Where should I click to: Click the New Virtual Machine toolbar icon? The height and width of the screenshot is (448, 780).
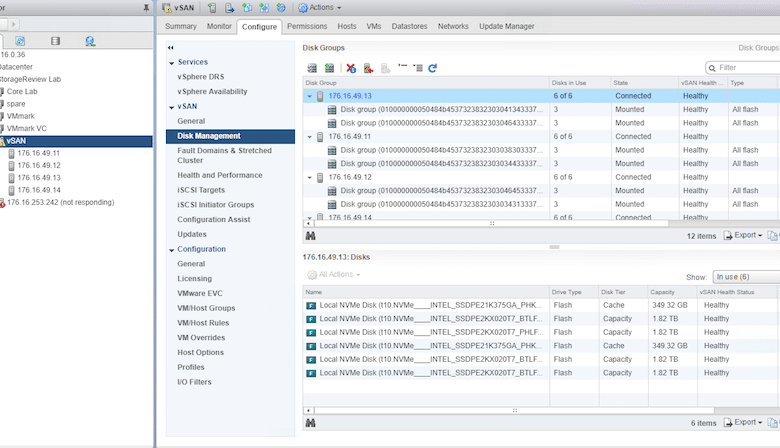247,7
